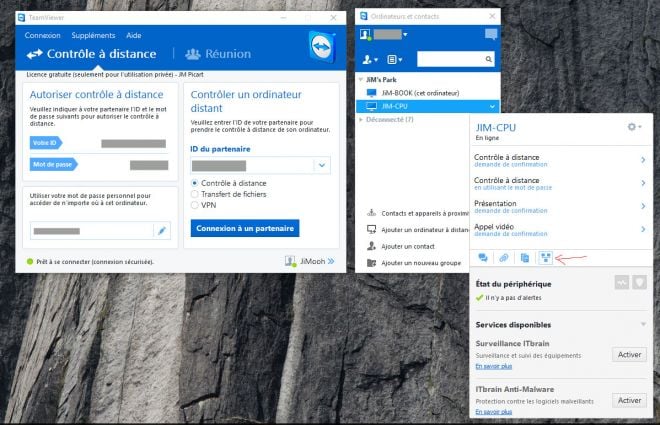Image resolution: width=660 pixels, height=425 pixels.
Task: Collapse the Services disponibles section
Action: [643, 324]
